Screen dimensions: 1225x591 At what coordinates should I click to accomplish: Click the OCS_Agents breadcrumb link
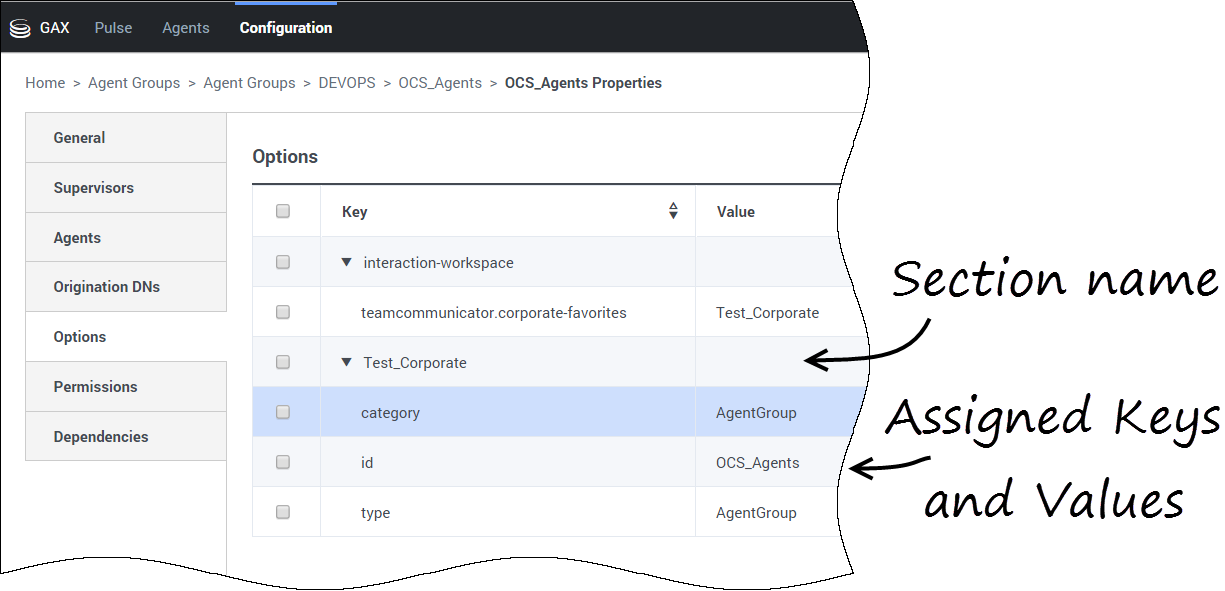(x=440, y=83)
